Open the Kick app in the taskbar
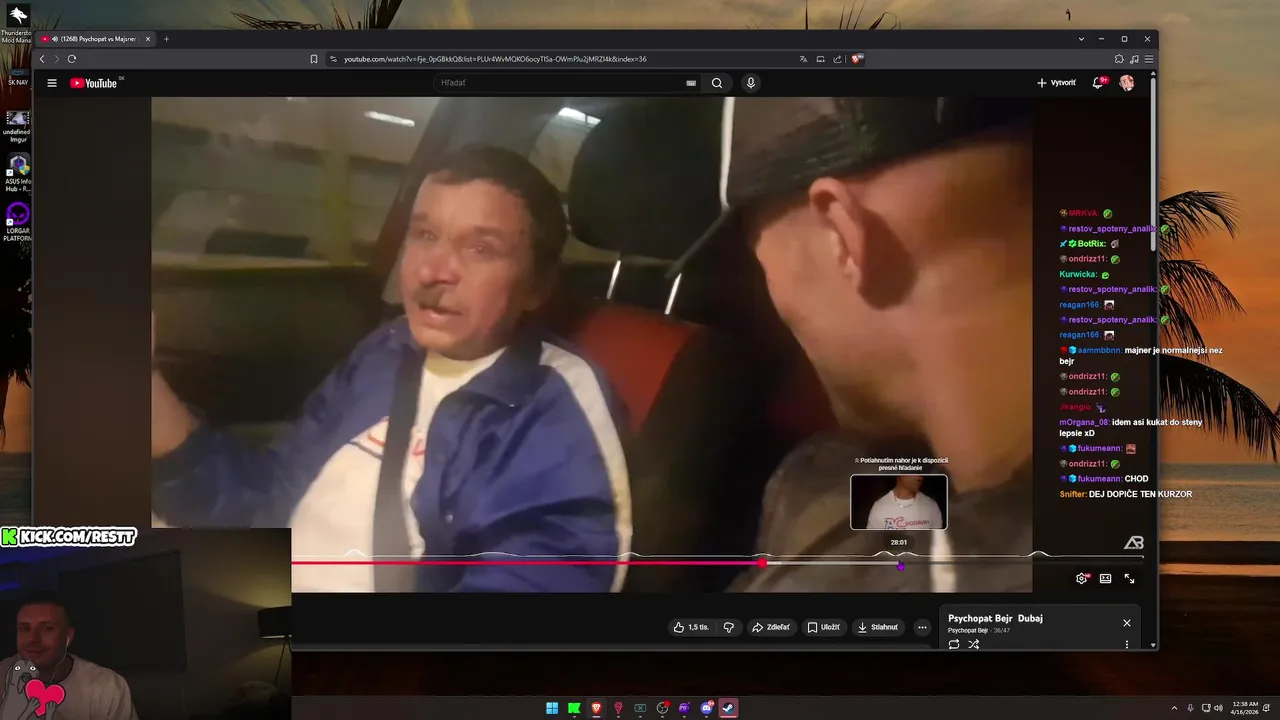The image size is (1280, 720). coord(574,708)
